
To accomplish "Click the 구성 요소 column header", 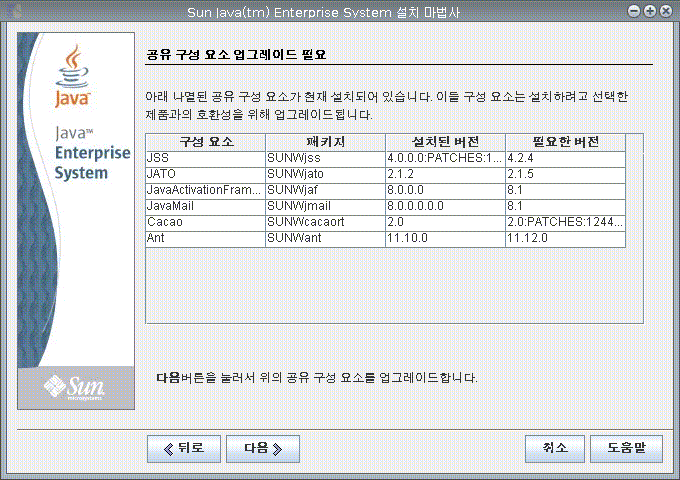I will click(x=206, y=142).
